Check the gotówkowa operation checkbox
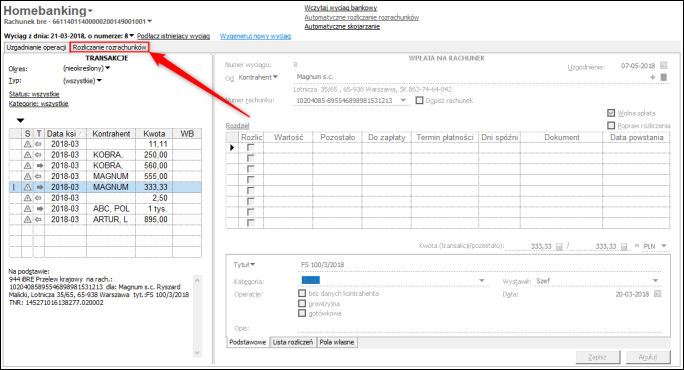Image resolution: width=684 pixels, height=370 pixels. pos(302,313)
